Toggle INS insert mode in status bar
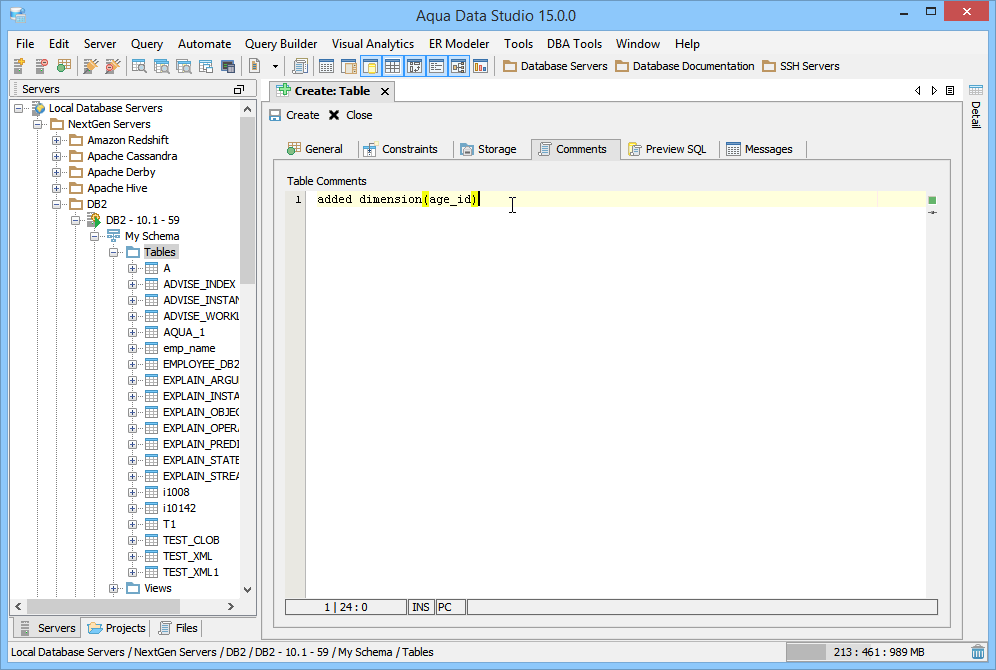 click(421, 607)
